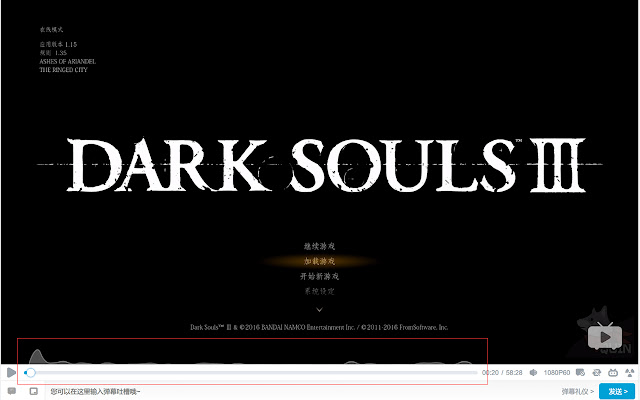Toggle danmaku display with the comment icon

pyautogui.click(x=580, y=373)
